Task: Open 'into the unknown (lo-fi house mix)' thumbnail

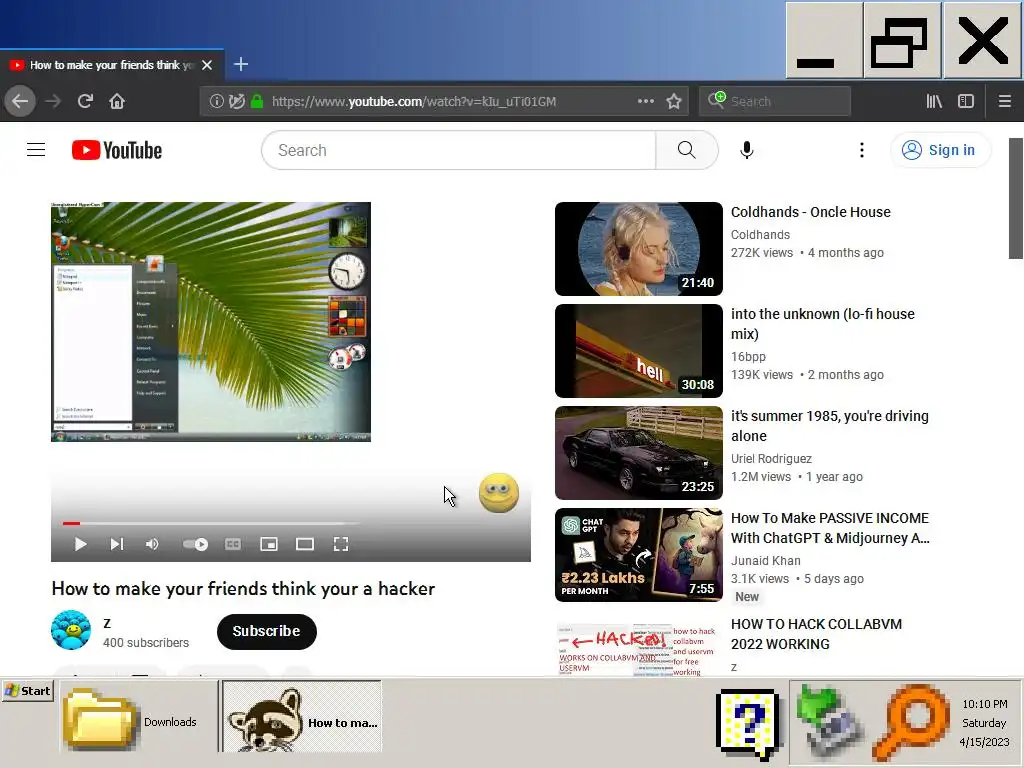Action: [x=639, y=351]
